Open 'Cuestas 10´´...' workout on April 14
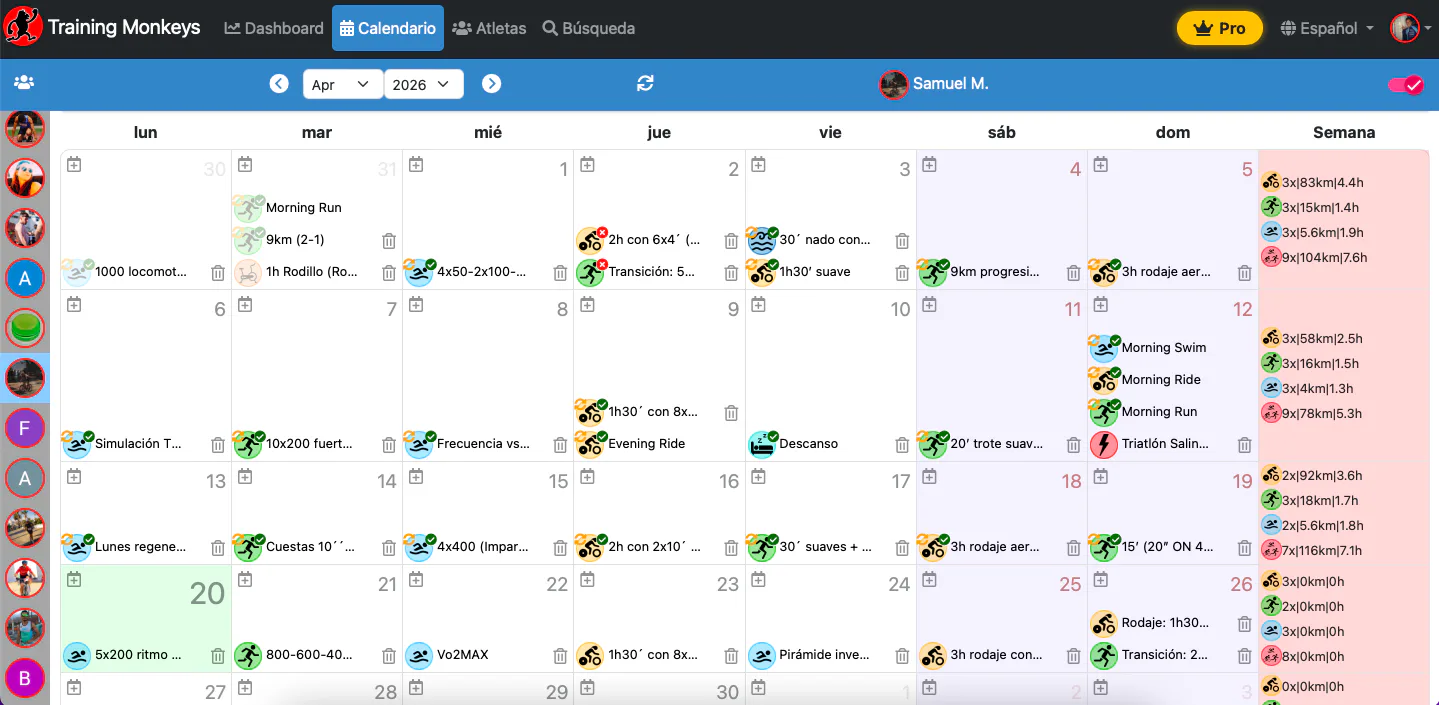The width and height of the screenshot is (1439, 705). pos(311,548)
